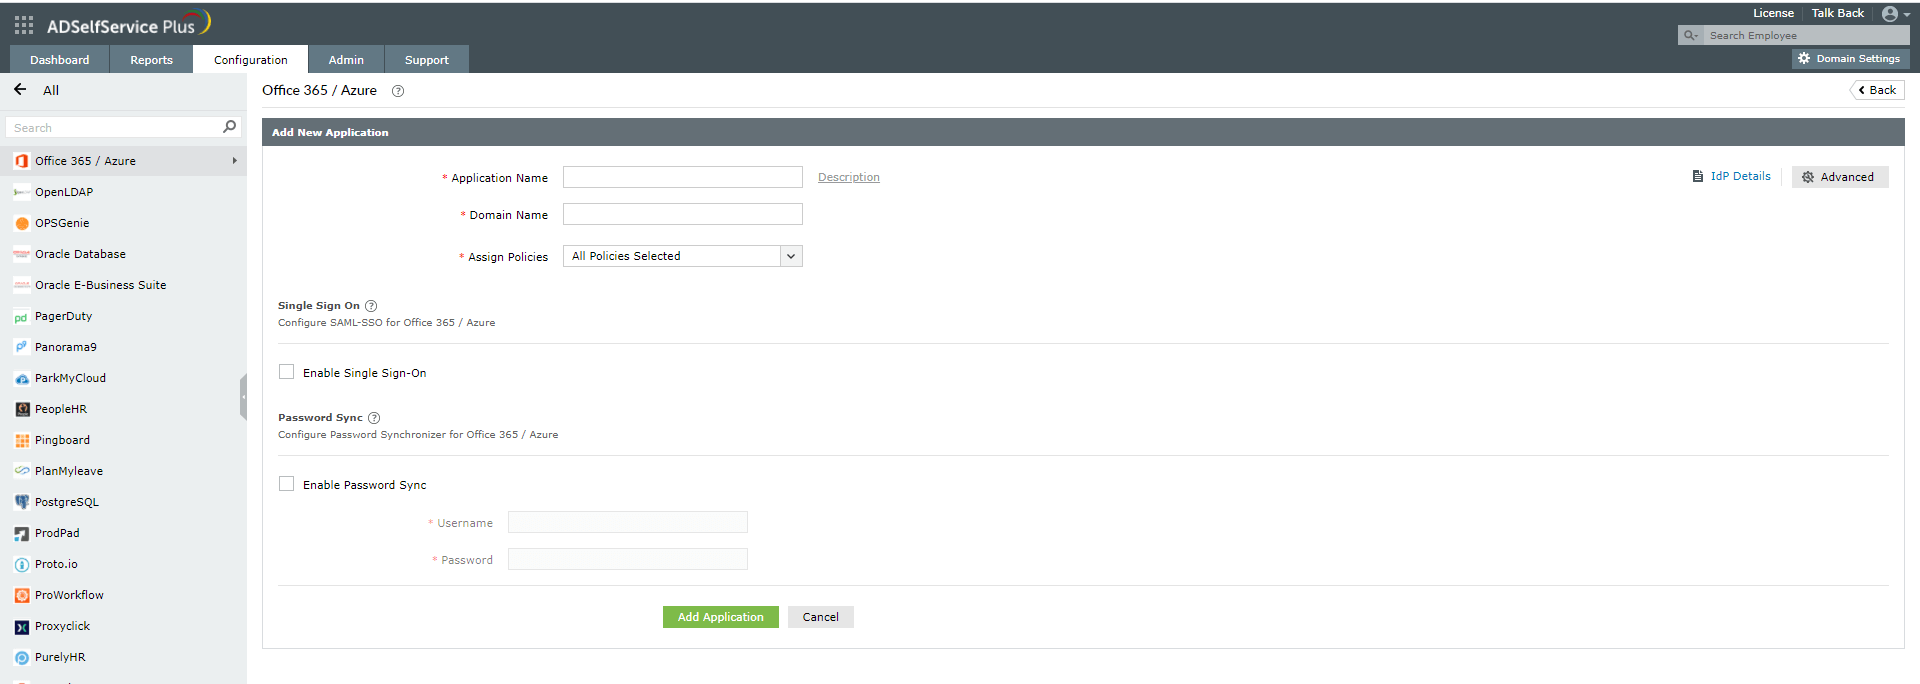The height and width of the screenshot is (684, 1920).
Task: Click the PostgreSQL icon
Action: point(22,502)
